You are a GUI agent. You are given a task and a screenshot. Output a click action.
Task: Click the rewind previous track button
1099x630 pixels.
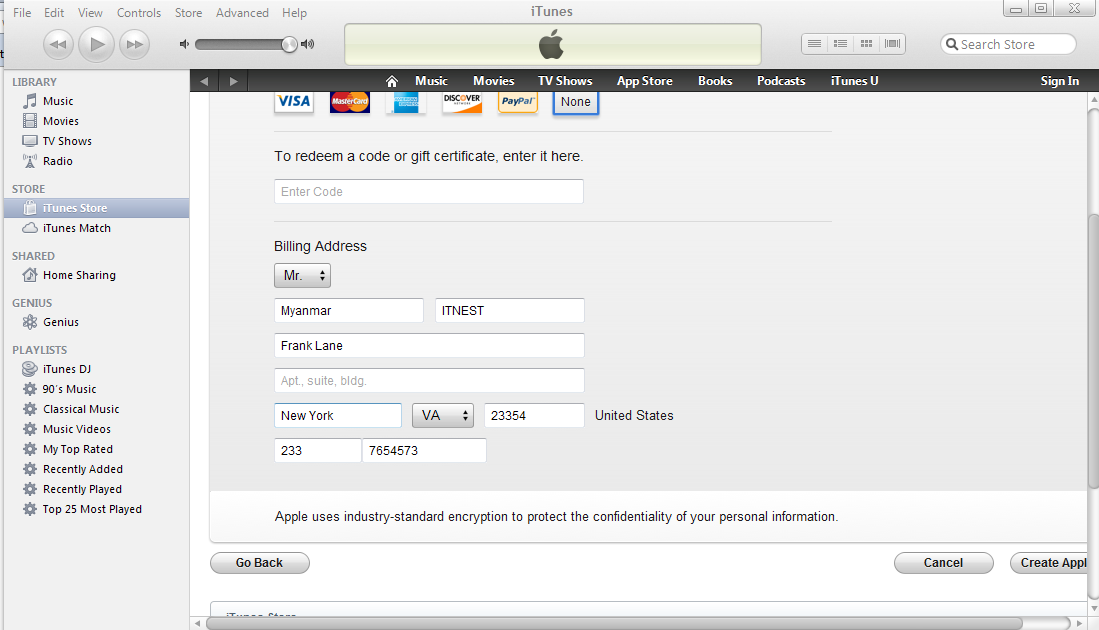(58, 45)
